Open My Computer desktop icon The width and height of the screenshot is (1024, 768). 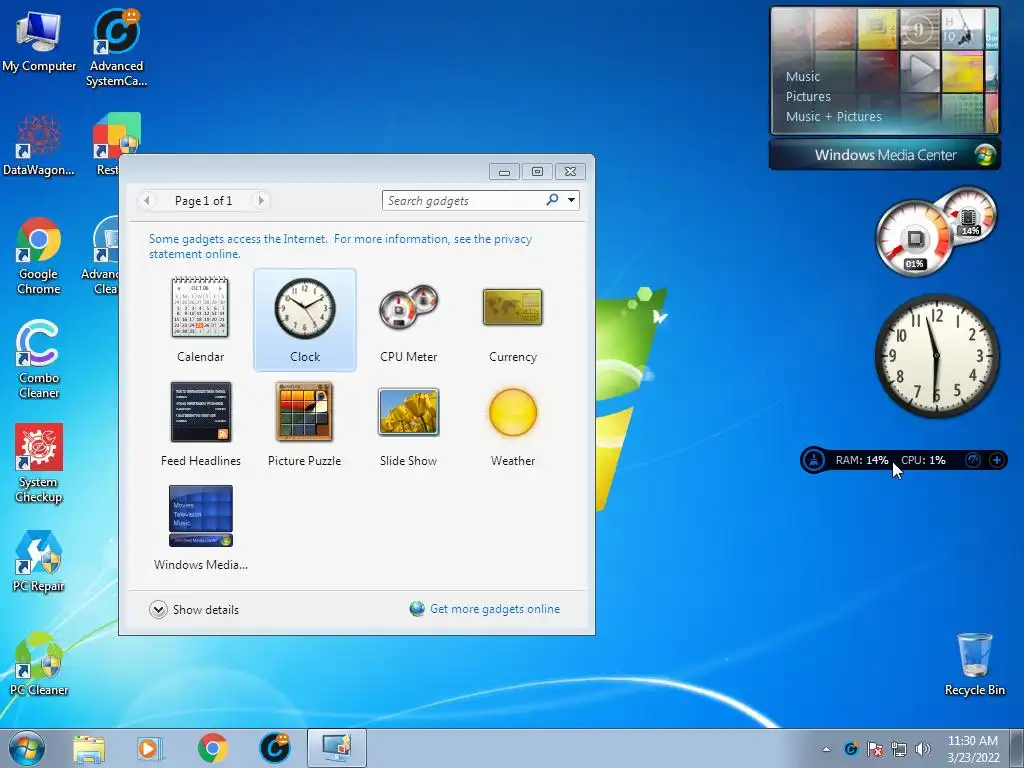(x=39, y=41)
